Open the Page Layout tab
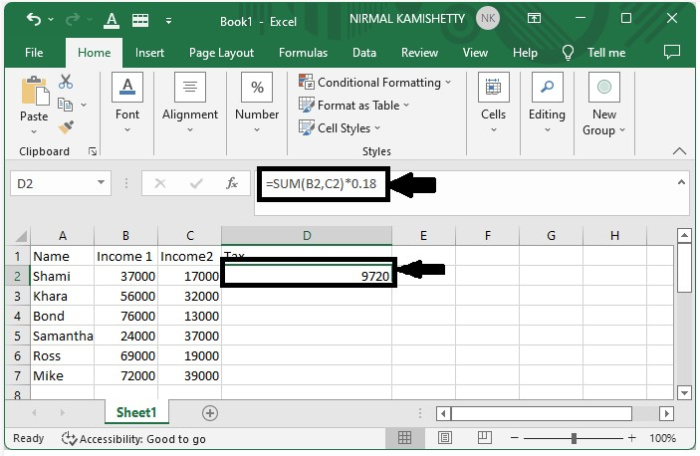 221,52
